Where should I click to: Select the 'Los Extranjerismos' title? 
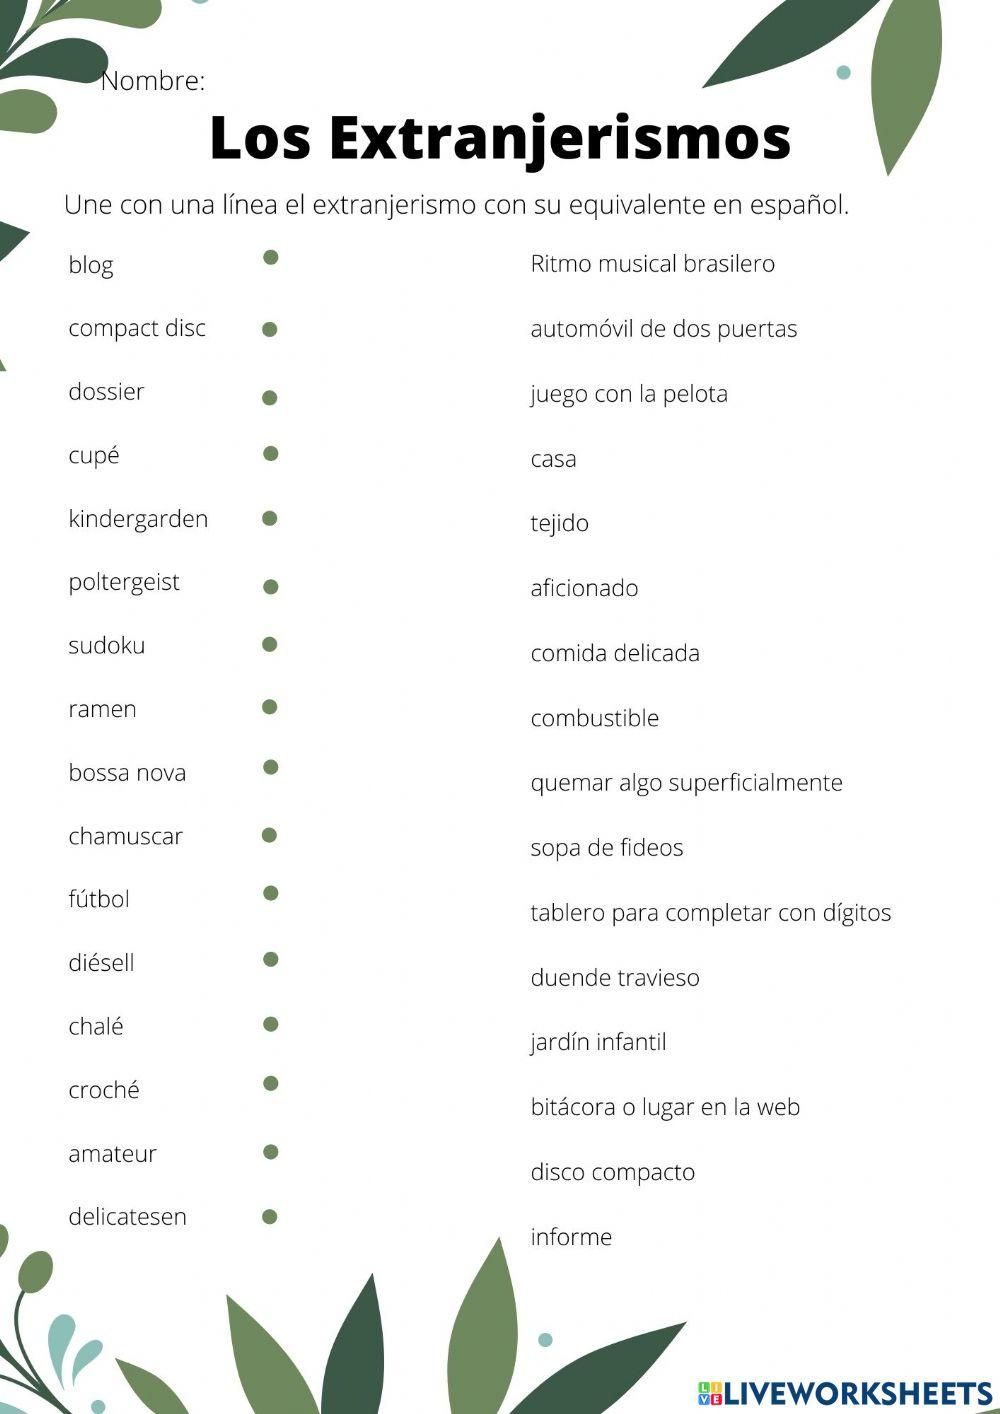coord(500,138)
